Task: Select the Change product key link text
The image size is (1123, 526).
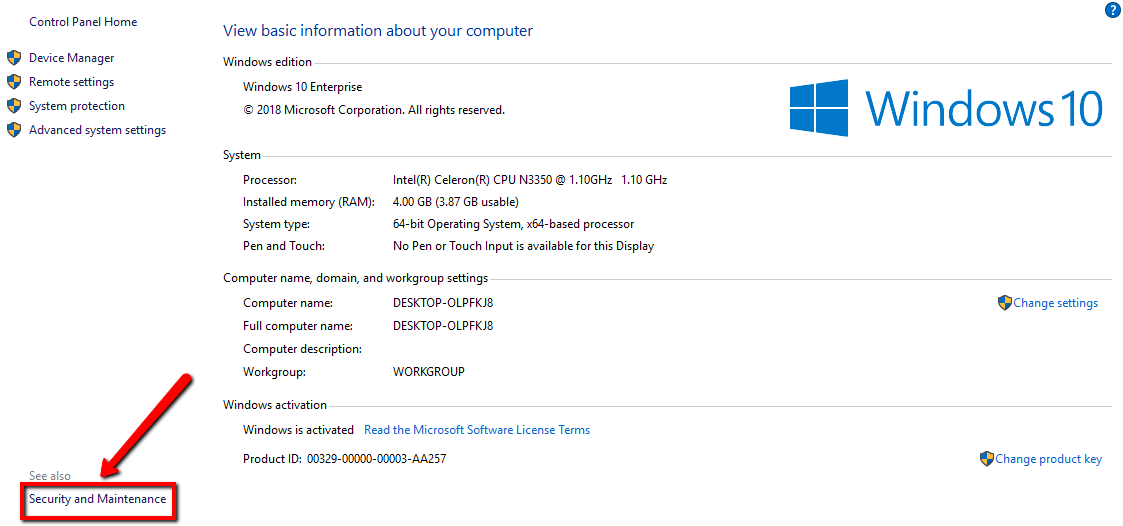Action: tap(1049, 459)
